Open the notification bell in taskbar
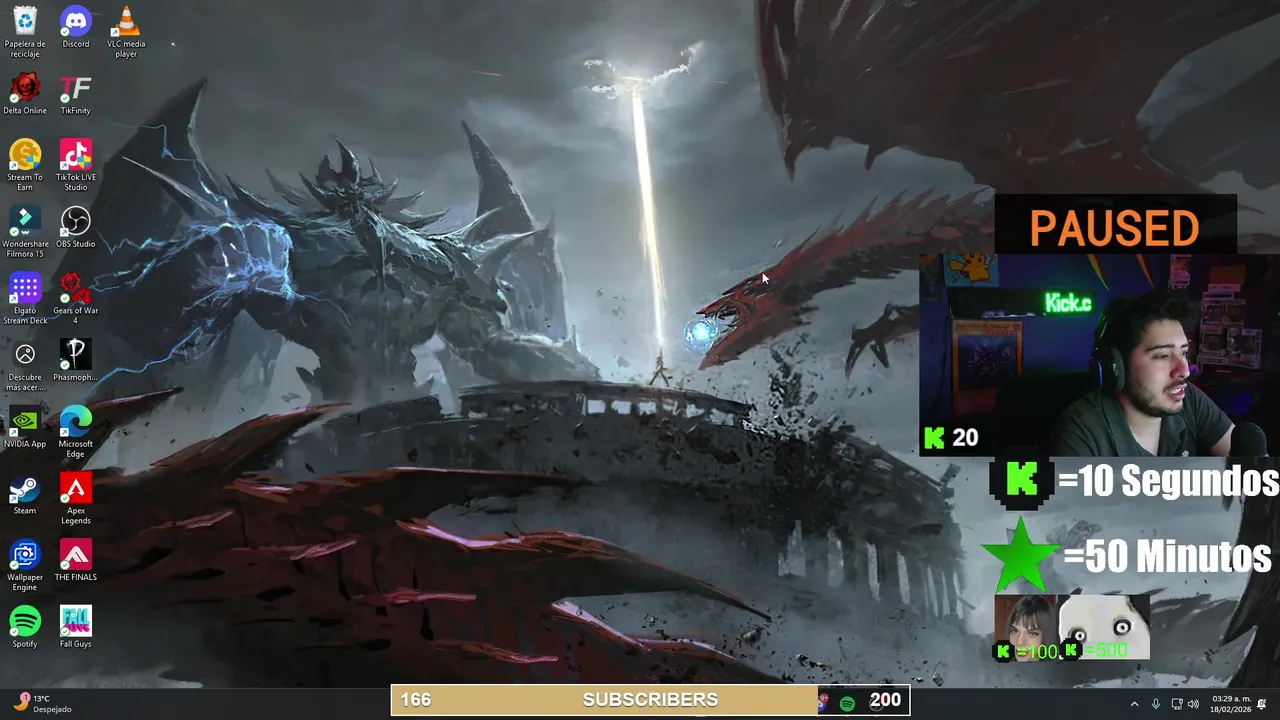 click(x=1262, y=704)
